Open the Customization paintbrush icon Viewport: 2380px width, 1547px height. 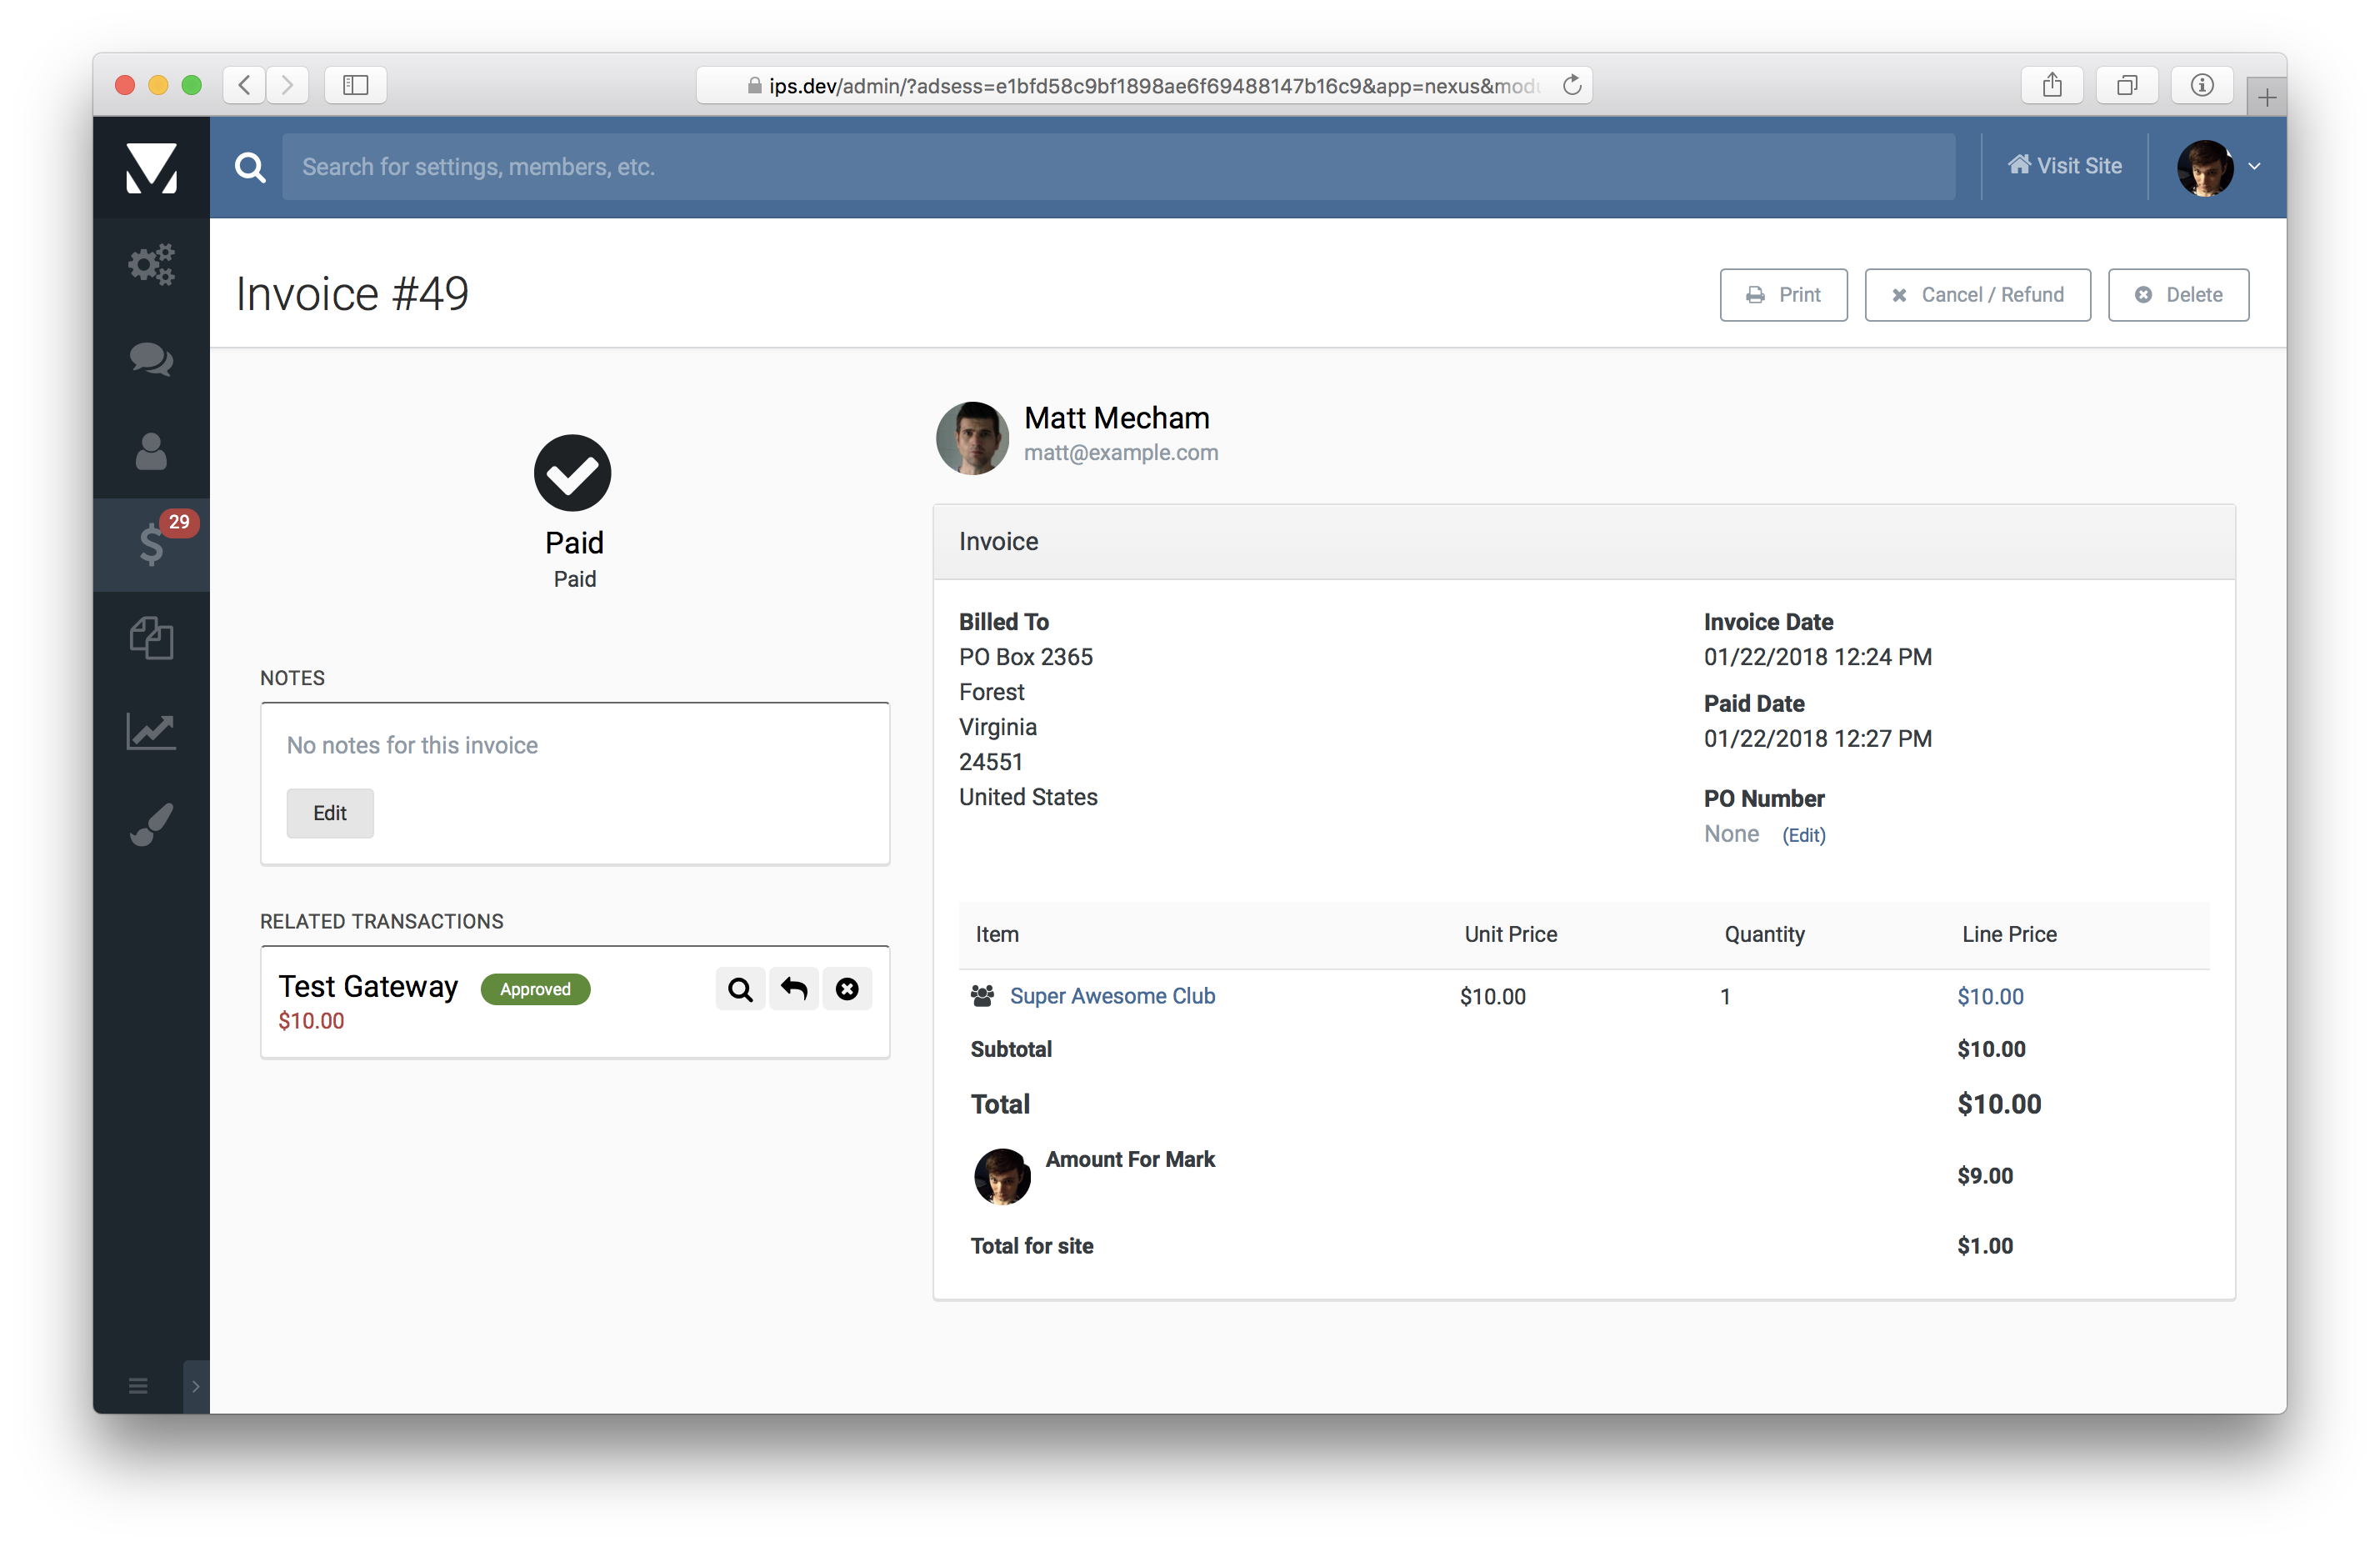click(151, 825)
